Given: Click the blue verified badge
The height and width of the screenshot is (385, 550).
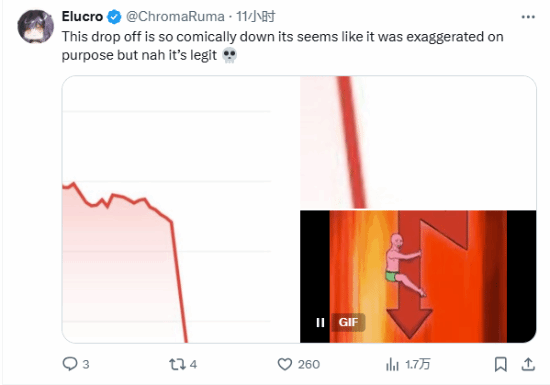Looking at the screenshot, I should [114, 17].
